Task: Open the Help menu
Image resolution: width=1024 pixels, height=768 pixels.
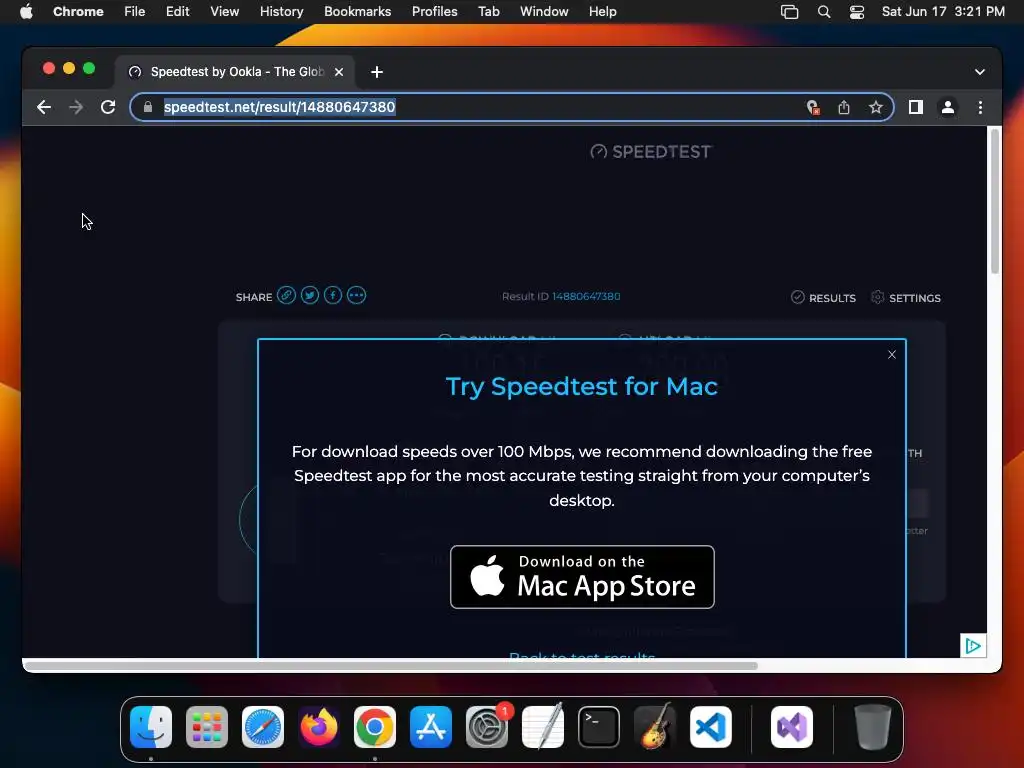Action: coord(602,12)
